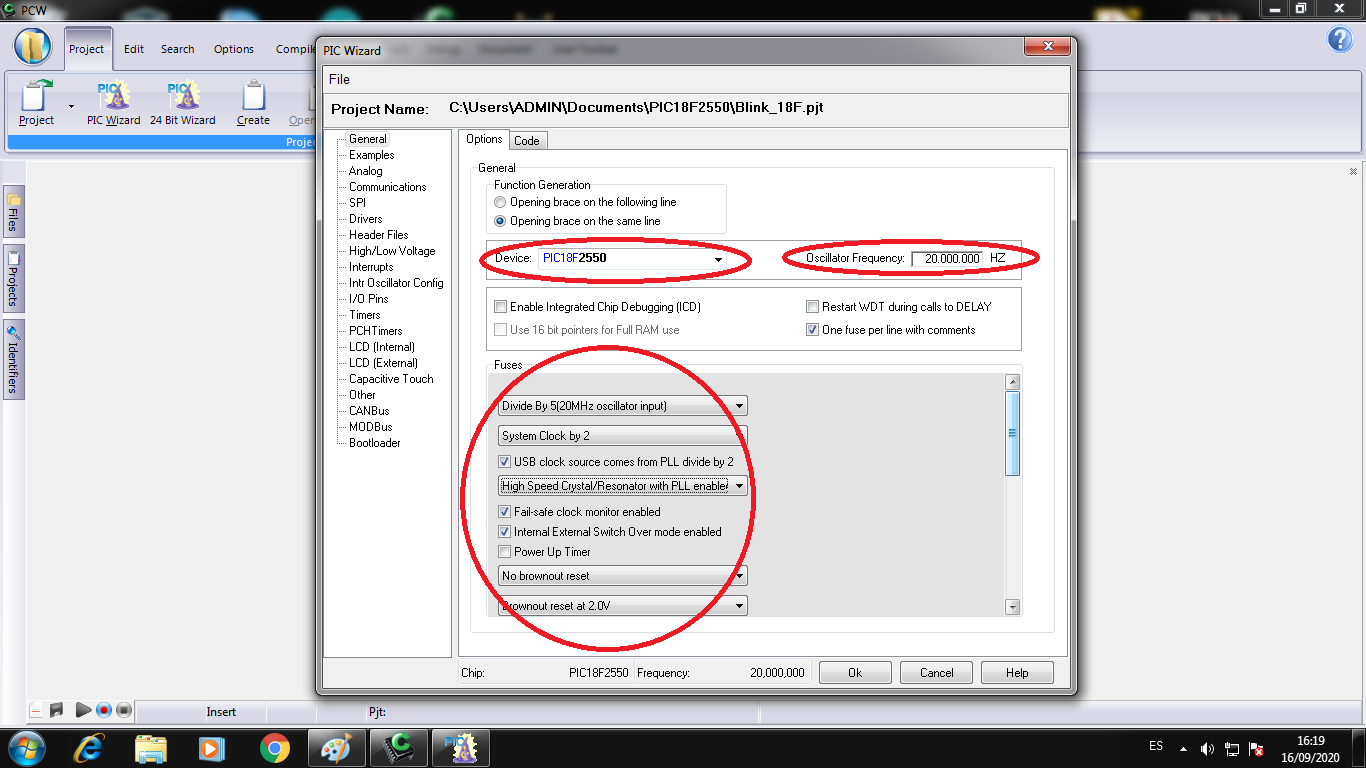Image resolution: width=1366 pixels, height=768 pixels.
Task: Open the Search ribbon tab
Action: coord(178,49)
